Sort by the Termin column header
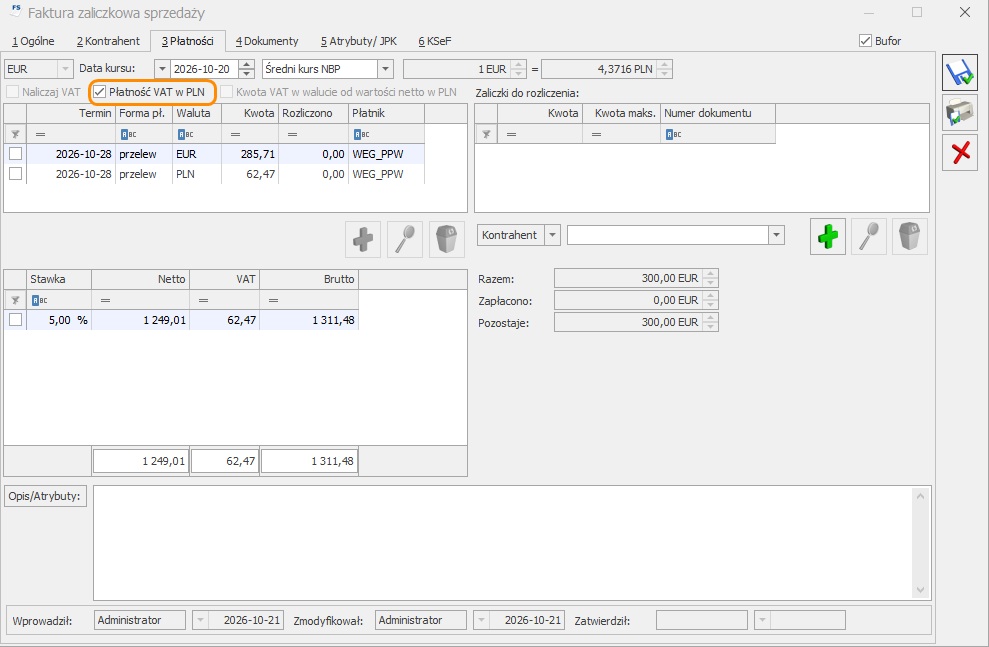Screen dimensions: 989x647 (70, 114)
